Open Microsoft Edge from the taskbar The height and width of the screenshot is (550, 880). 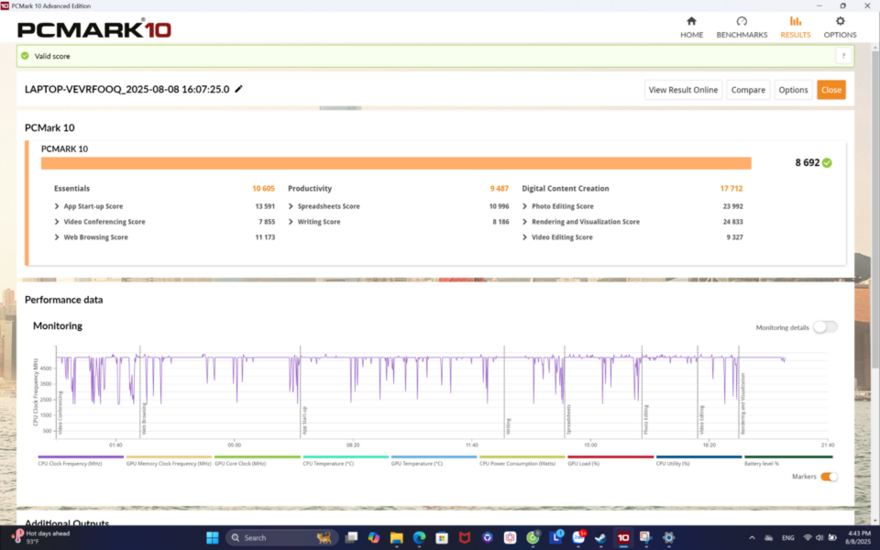click(x=420, y=537)
